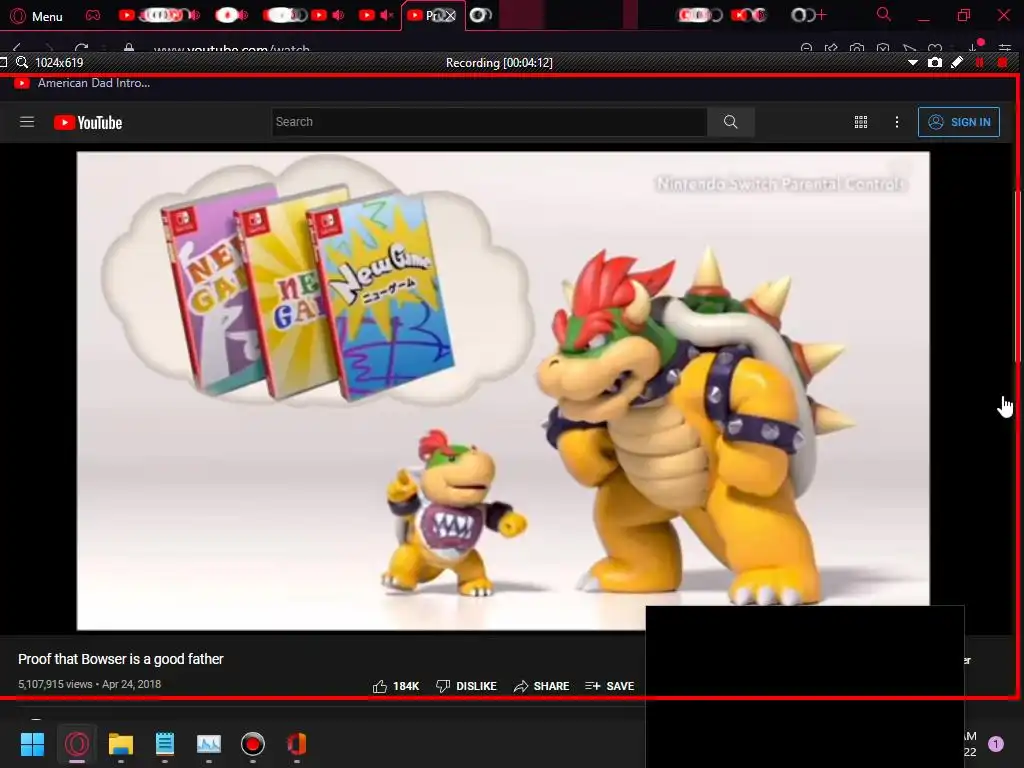Click title "Proof that Bowser is a good father"
This screenshot has width=1024, height=768.
point(121,659)
